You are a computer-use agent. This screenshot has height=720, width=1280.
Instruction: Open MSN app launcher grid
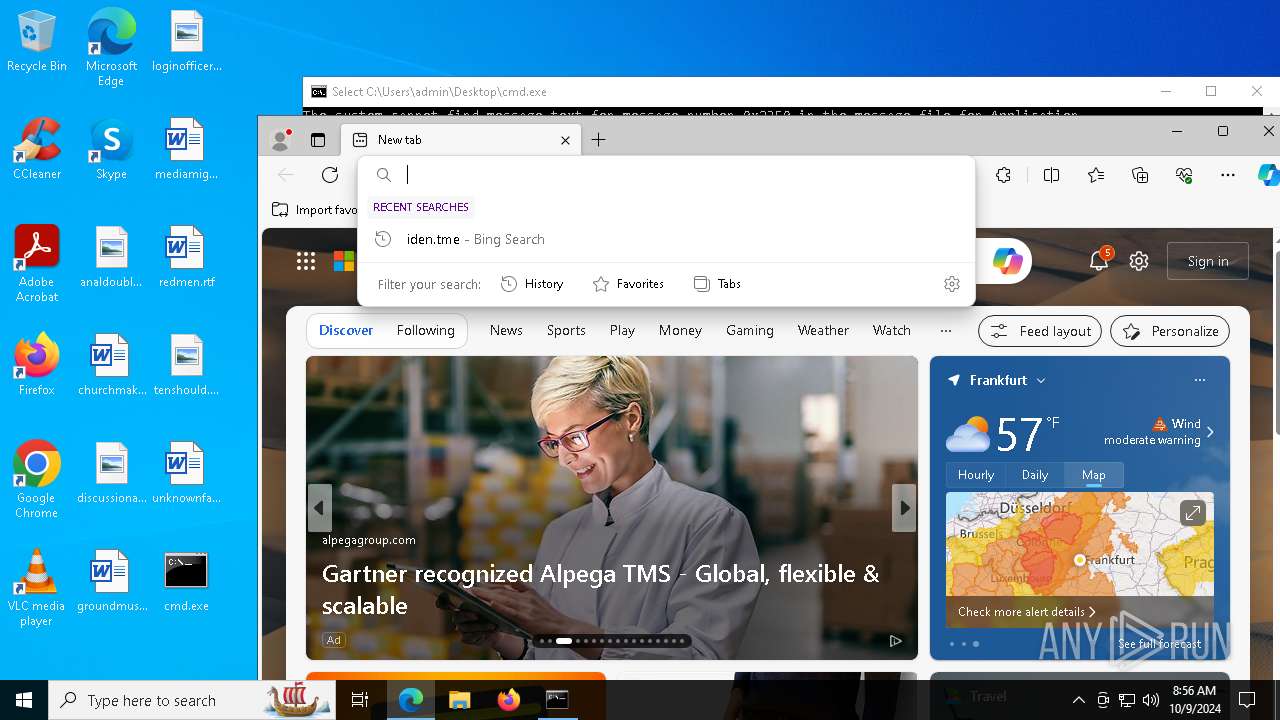coord(306,261)
